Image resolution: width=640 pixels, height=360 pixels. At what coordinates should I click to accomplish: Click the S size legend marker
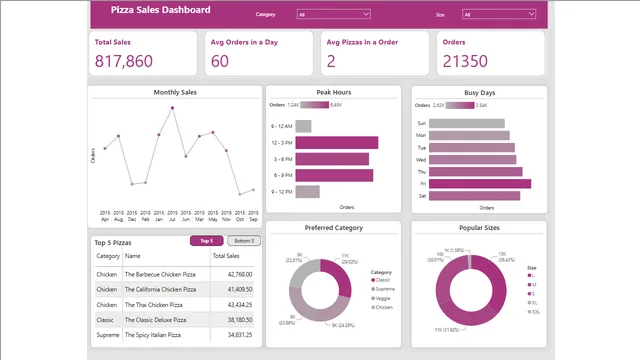click(x=529, y=294)
